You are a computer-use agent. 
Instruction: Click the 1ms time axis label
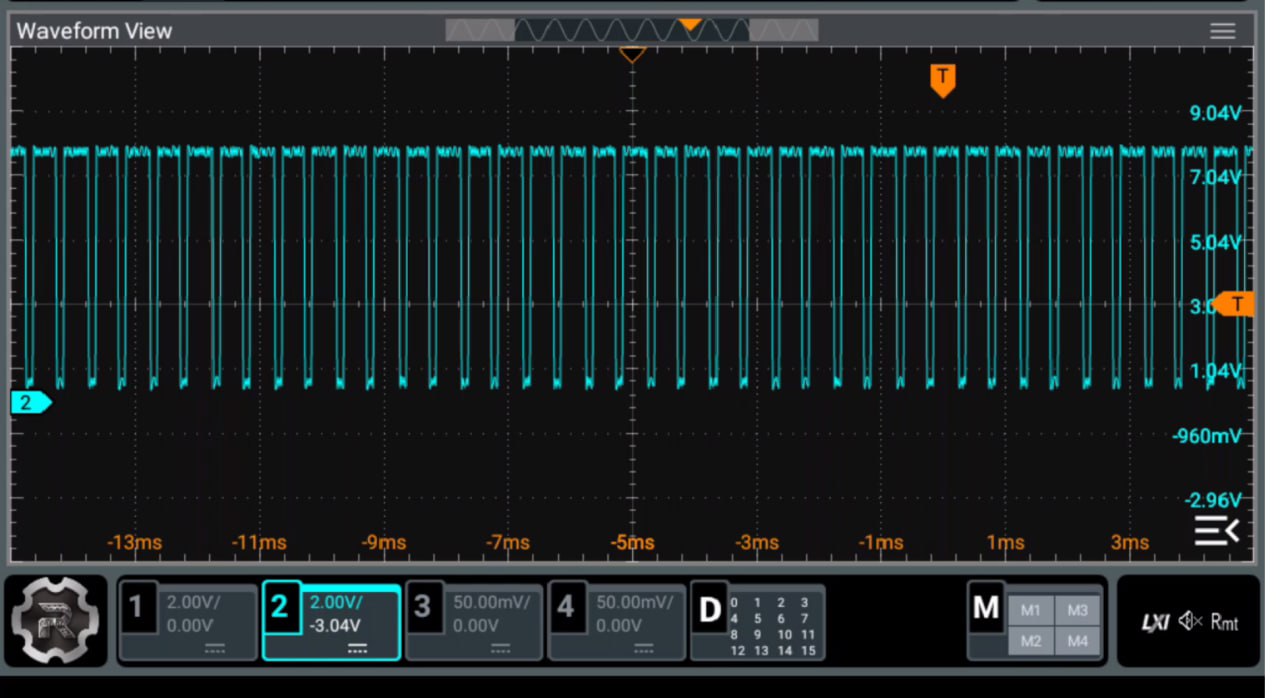pos(1006,543)
